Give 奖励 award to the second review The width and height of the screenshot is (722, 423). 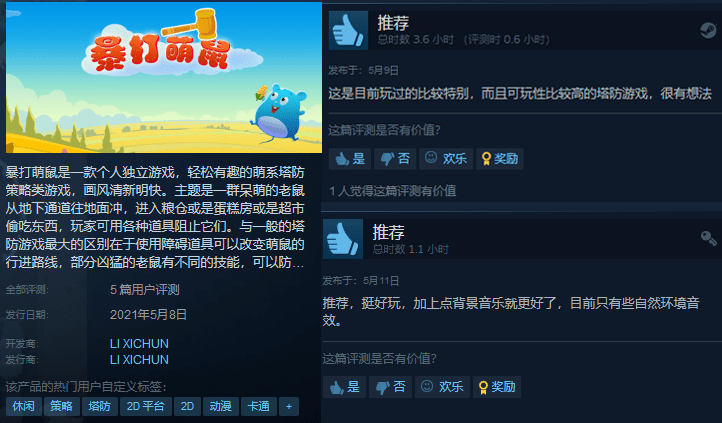tap(497, 387)
